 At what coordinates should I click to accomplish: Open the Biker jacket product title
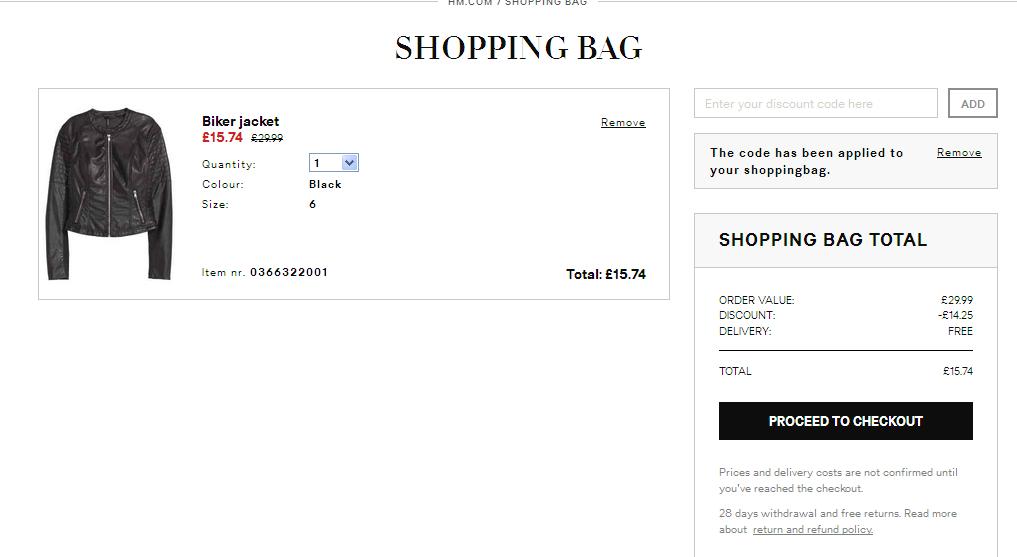[240, 121]
